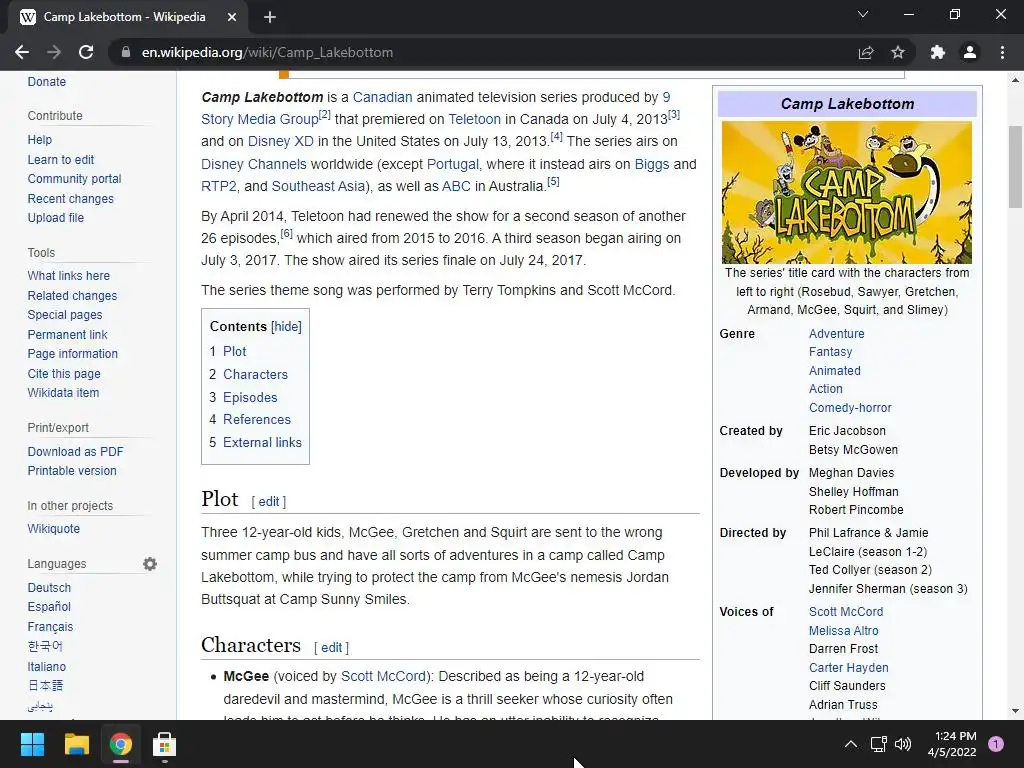Click the browser forward arrow
This screenshot has width=1024, height=768.
point(54,52)
